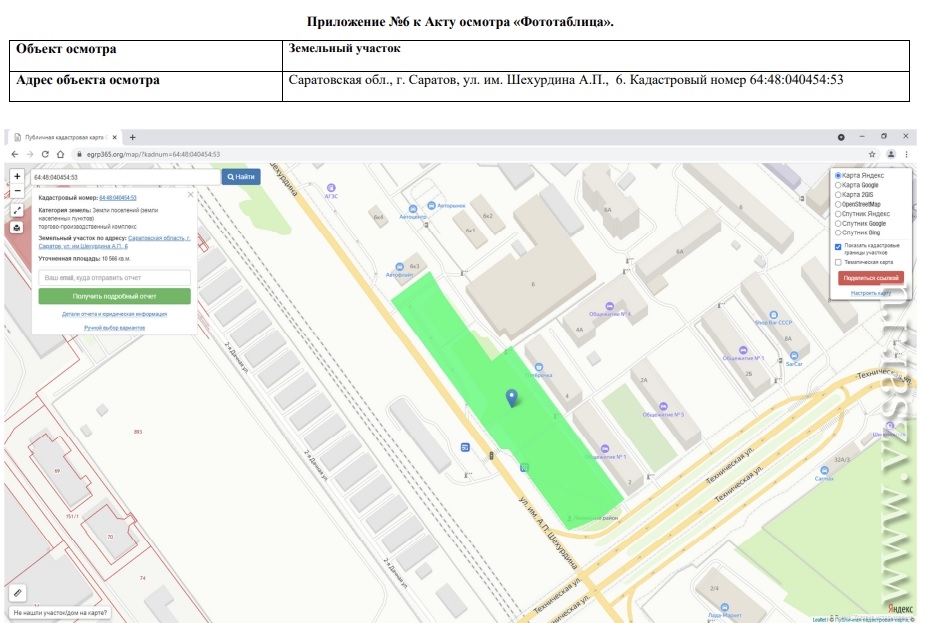
Task: Choose OpenStreetMap base layer
Action: [x=838, y=204]
